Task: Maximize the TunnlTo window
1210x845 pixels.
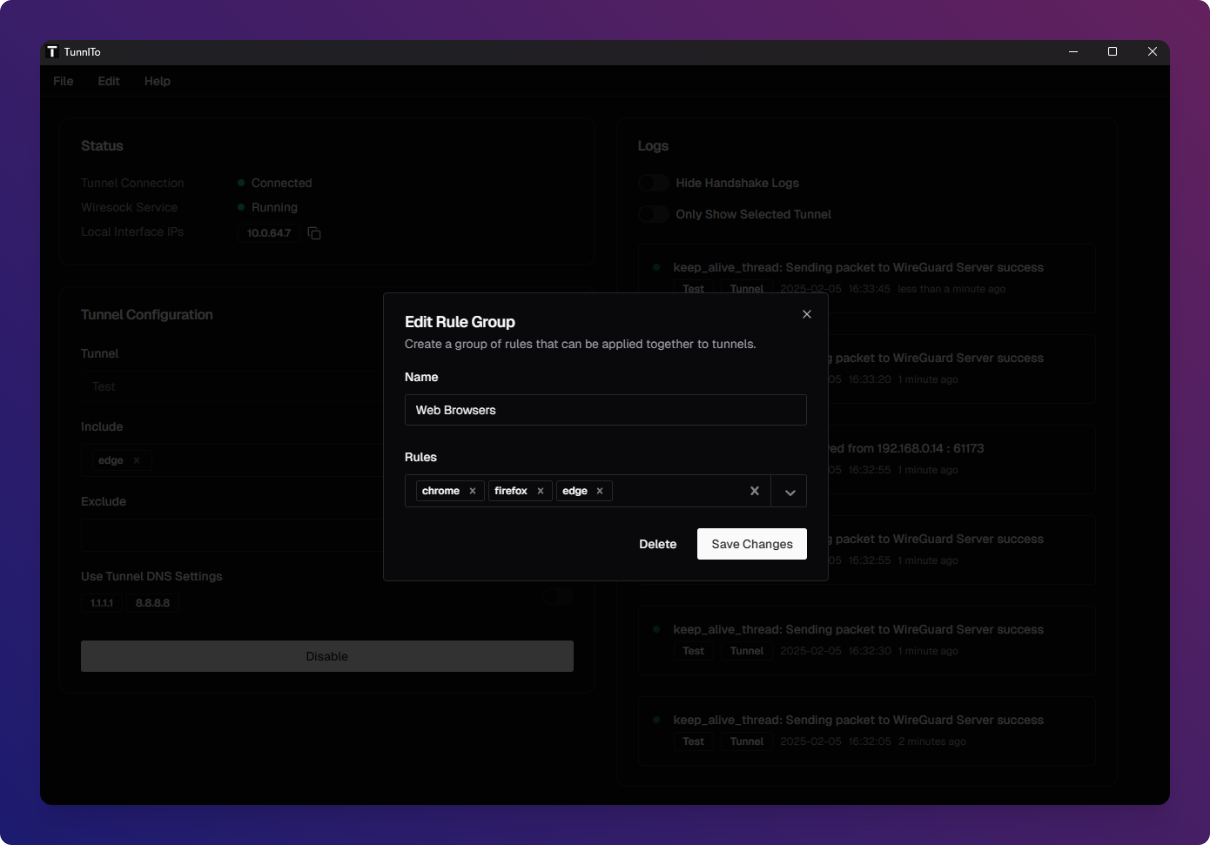Action: pyautogui.click(x=1112, y=52)
